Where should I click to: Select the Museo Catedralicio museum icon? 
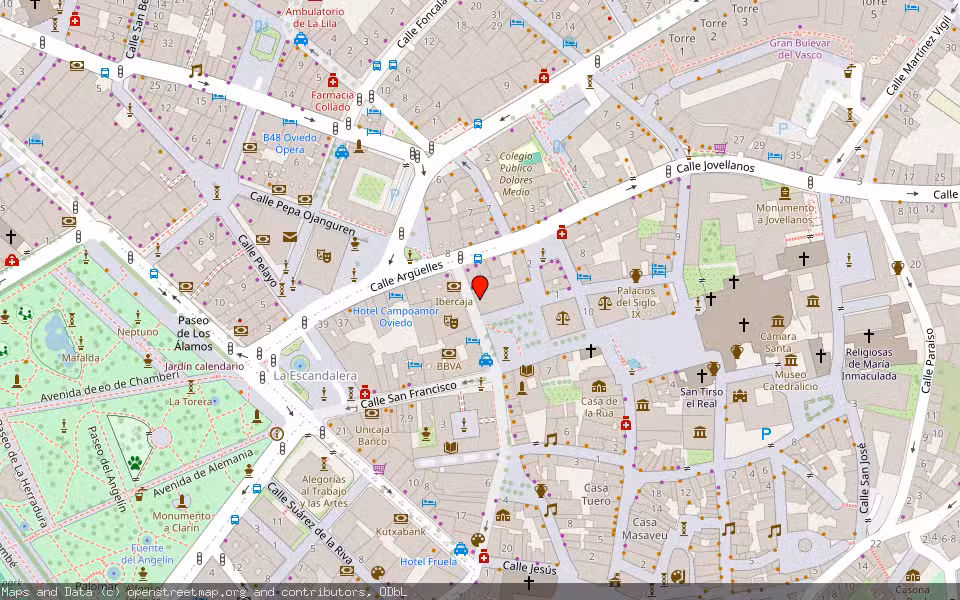click(790, 360)
